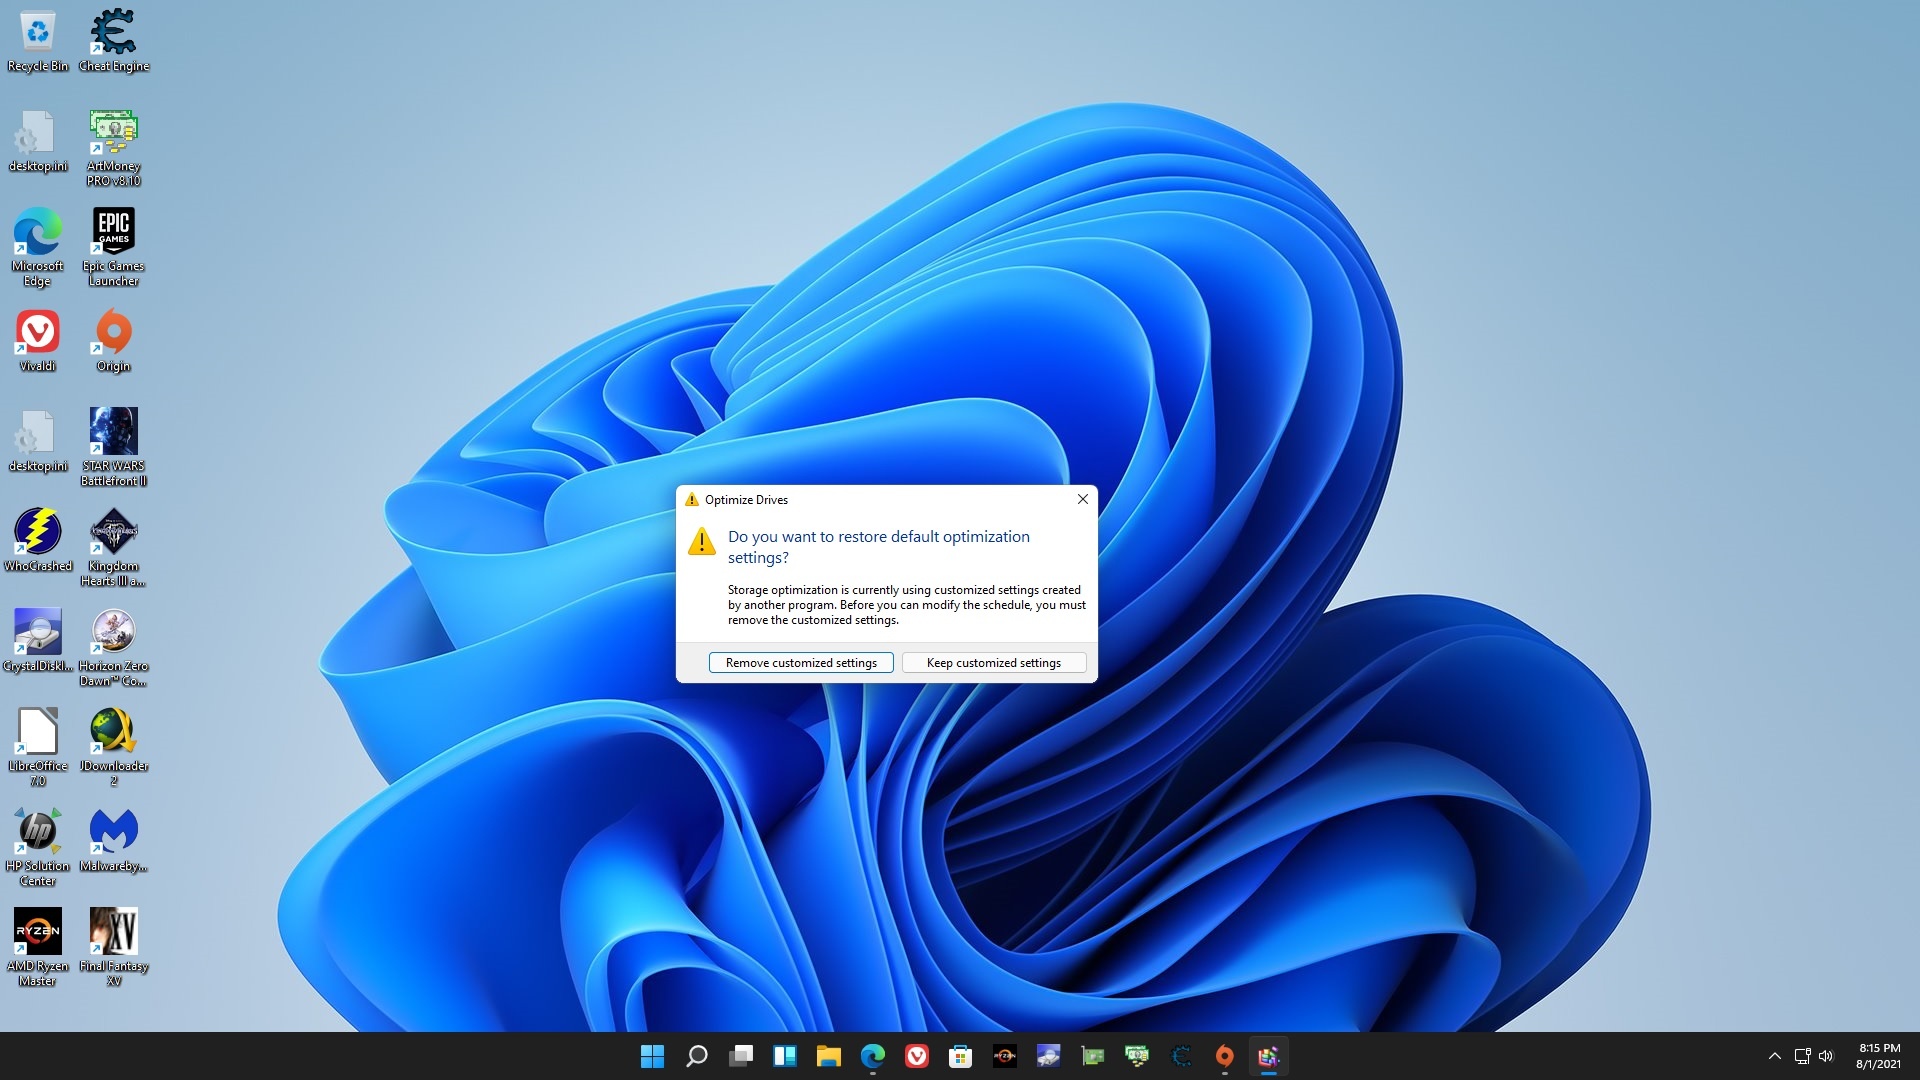
Task: Click Keep customized settings button
Action: pos(993,663)
